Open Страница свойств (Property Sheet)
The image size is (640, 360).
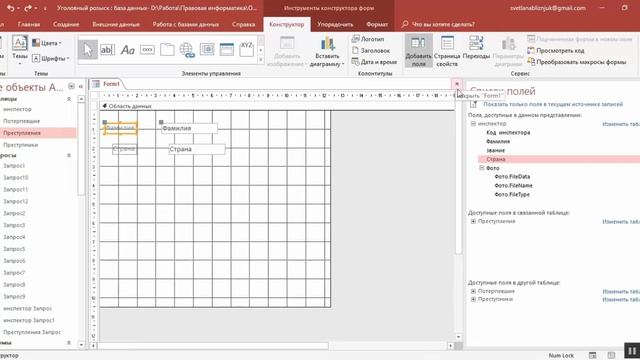pyautogui.click(x=447, y=51)
